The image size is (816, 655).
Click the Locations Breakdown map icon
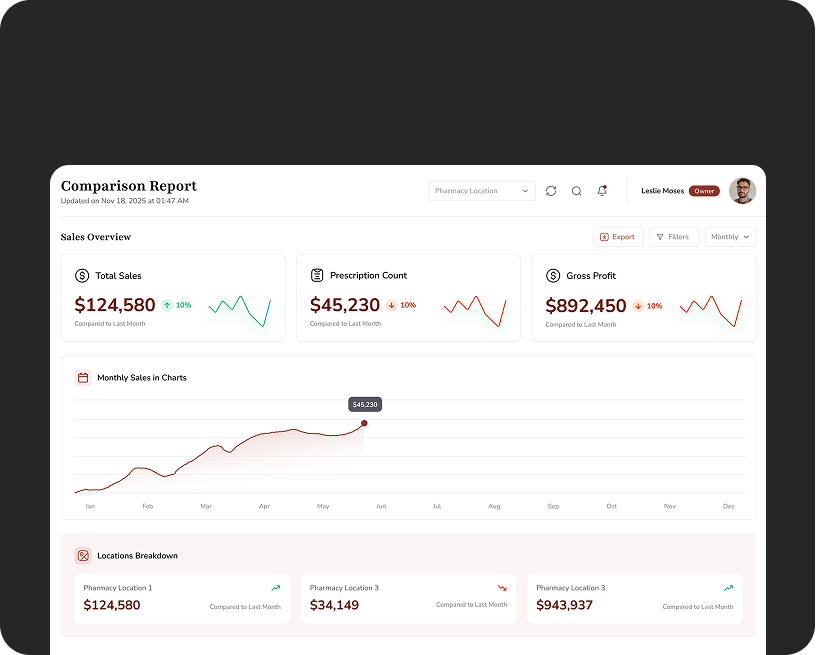click(x=82, y=555)
